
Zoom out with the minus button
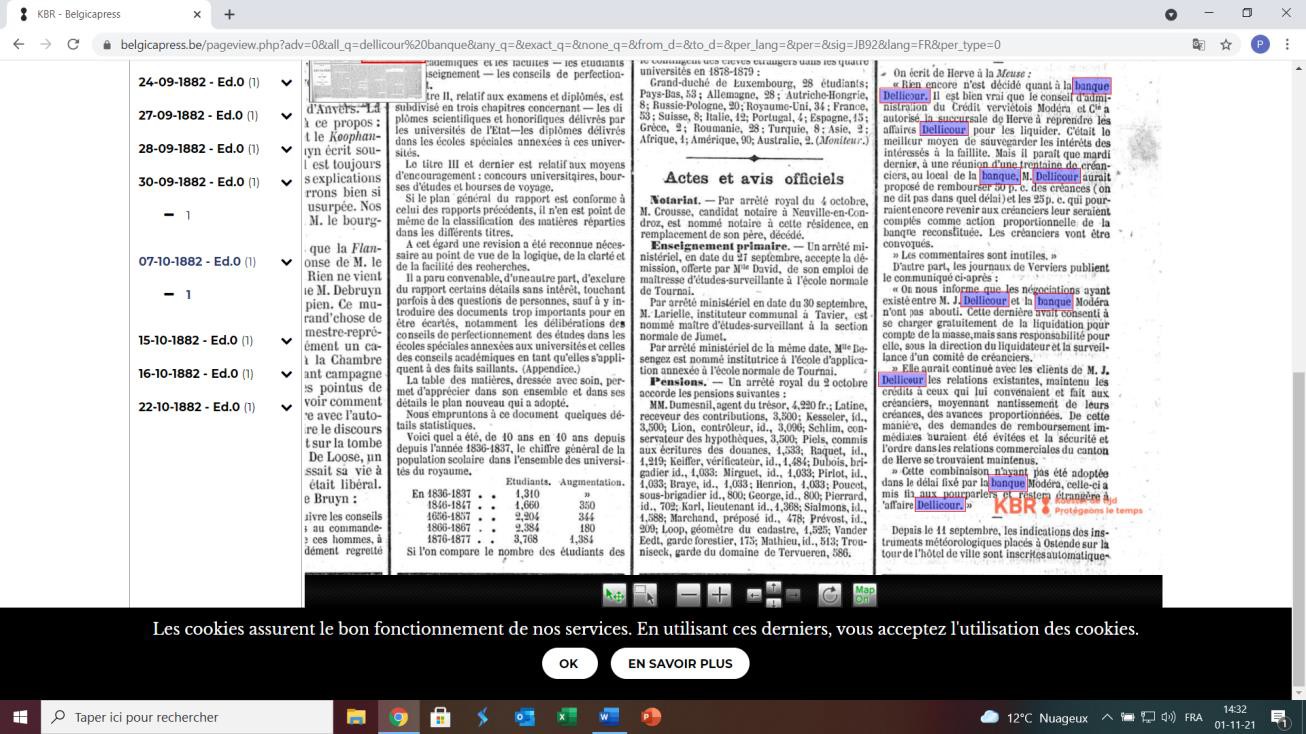[688, 595]
